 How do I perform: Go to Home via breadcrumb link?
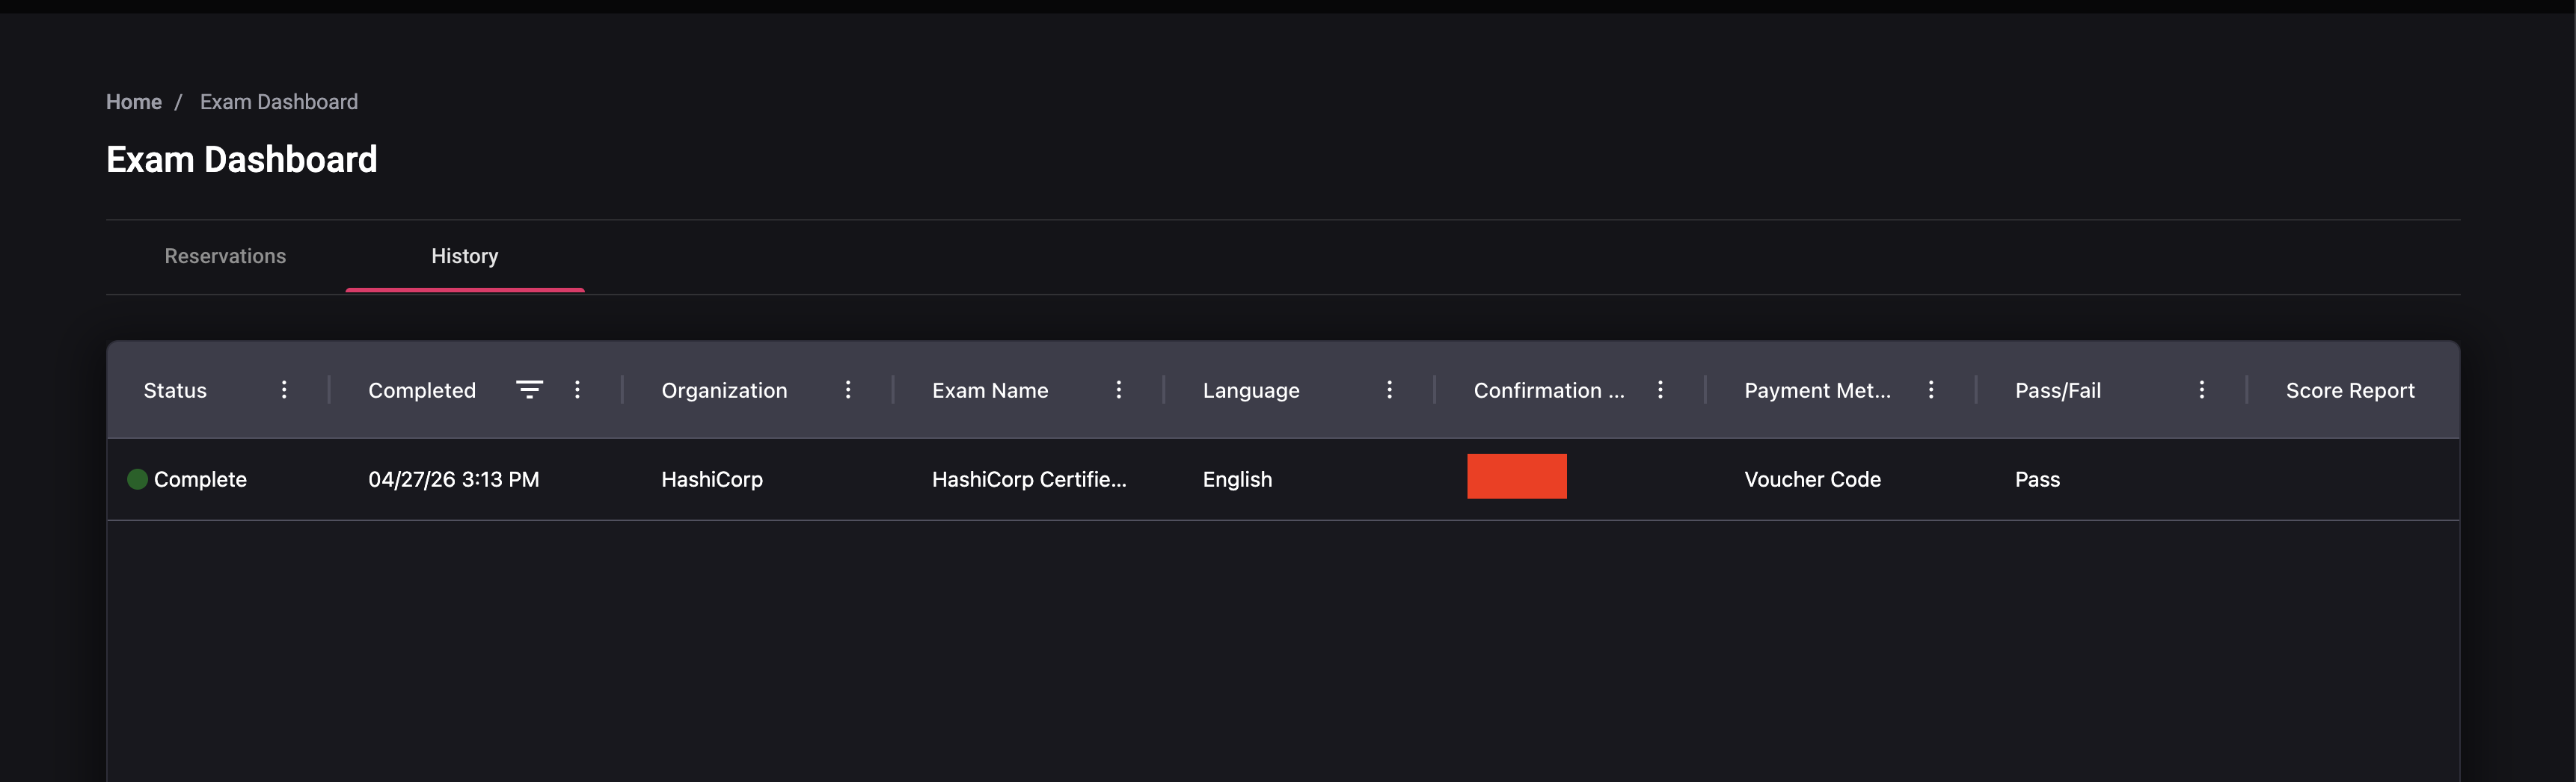[x=134, y=102]
